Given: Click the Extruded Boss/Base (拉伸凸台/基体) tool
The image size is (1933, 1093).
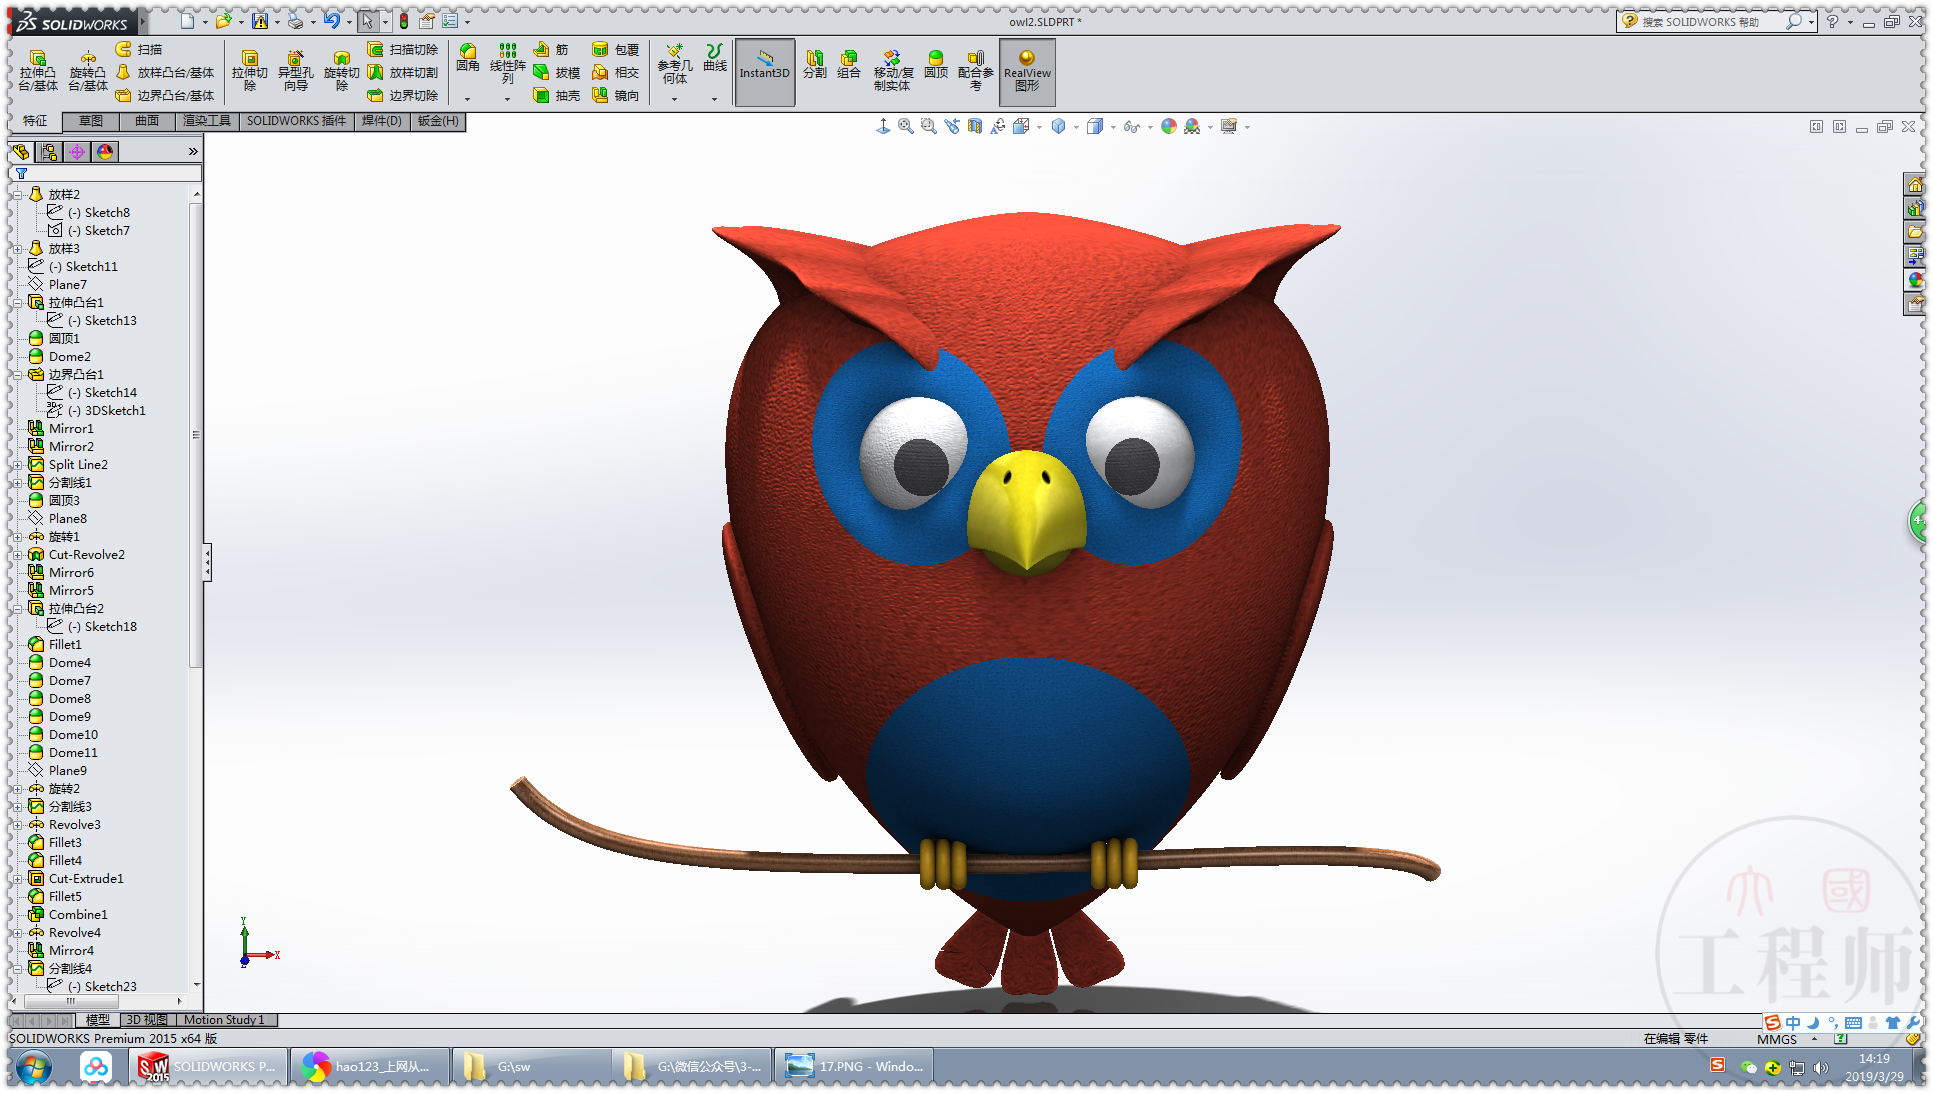Looking at the screenshot, I should coord(37,70).
